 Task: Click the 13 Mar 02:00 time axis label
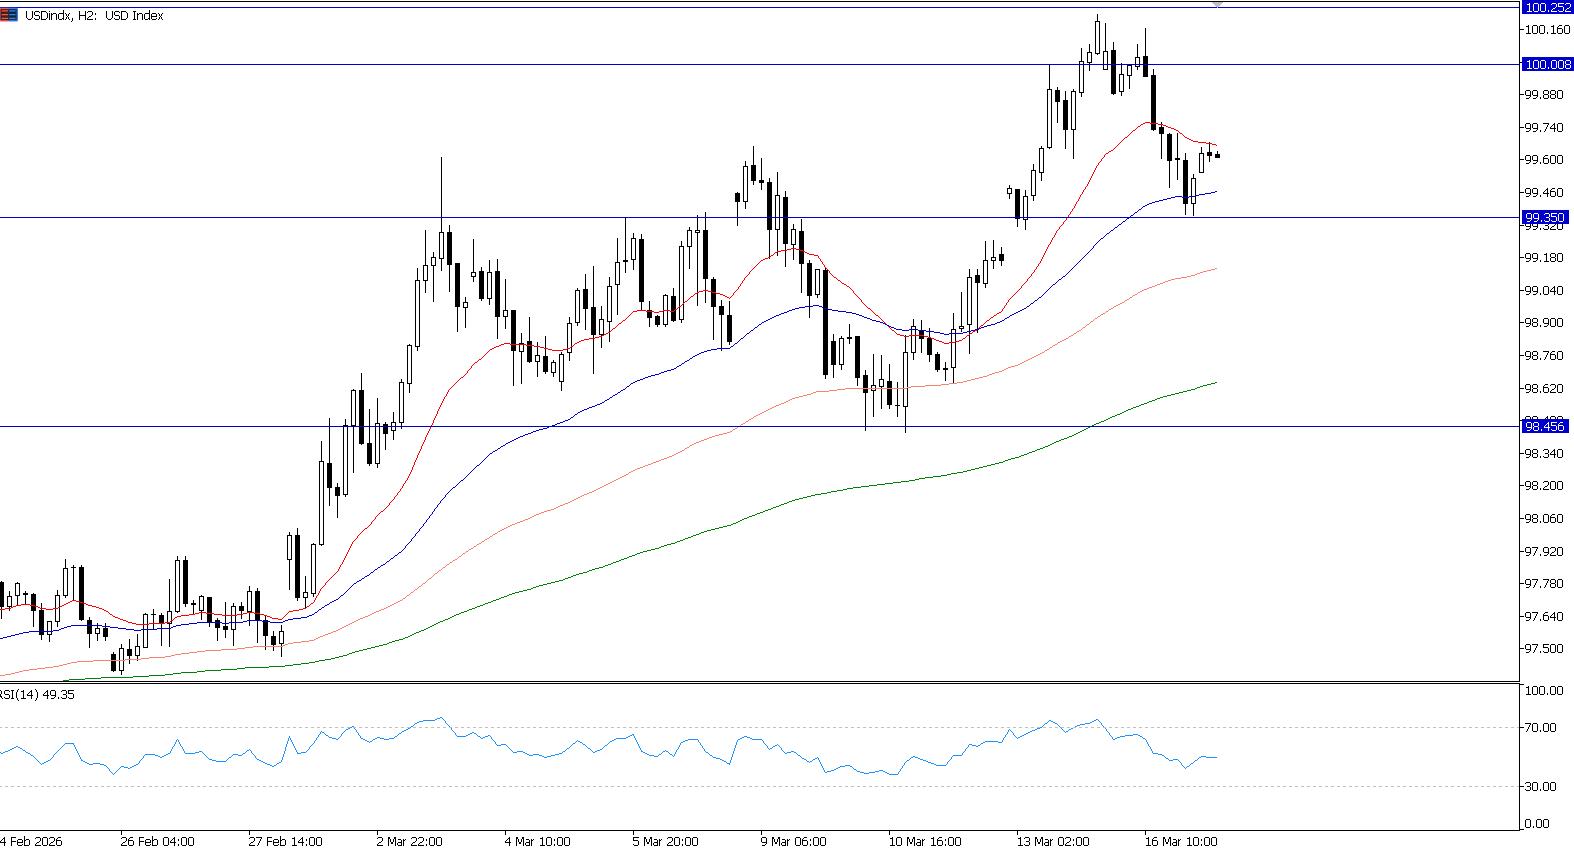[1053, 841]
